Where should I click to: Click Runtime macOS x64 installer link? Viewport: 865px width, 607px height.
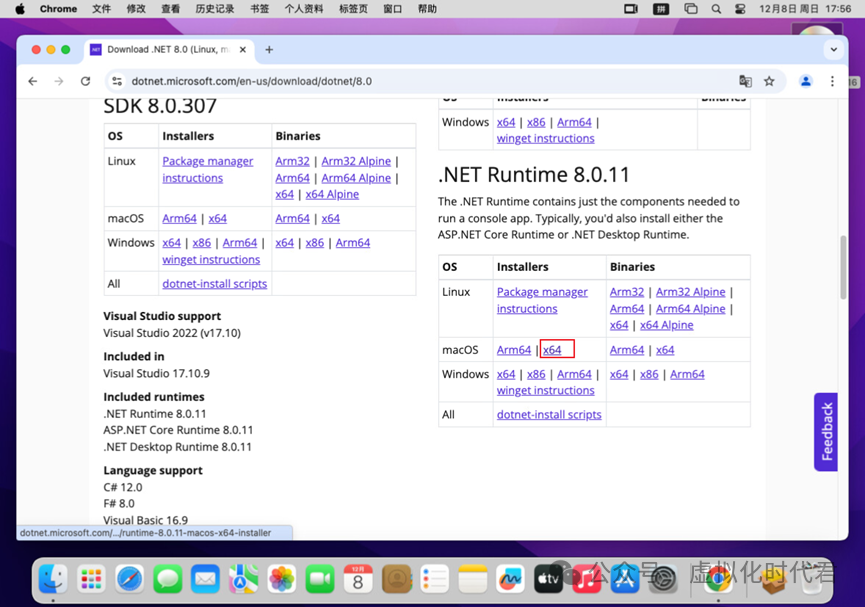(x=552, y=350)
